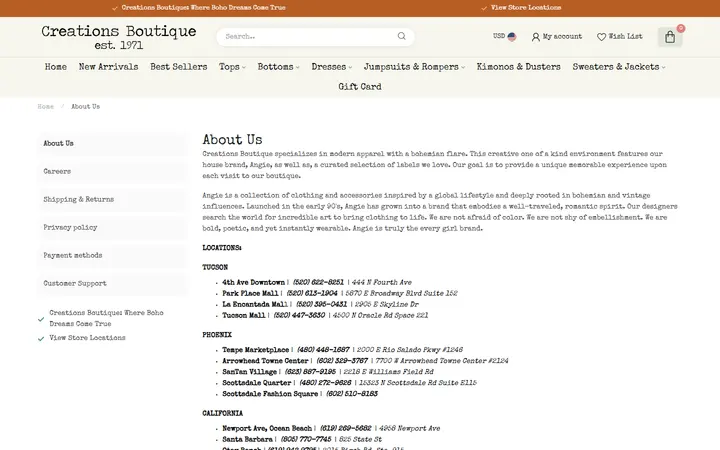Click the PHOENIX section heading
The width and height of the screenshot is (720, 450).
coord(217,335)
